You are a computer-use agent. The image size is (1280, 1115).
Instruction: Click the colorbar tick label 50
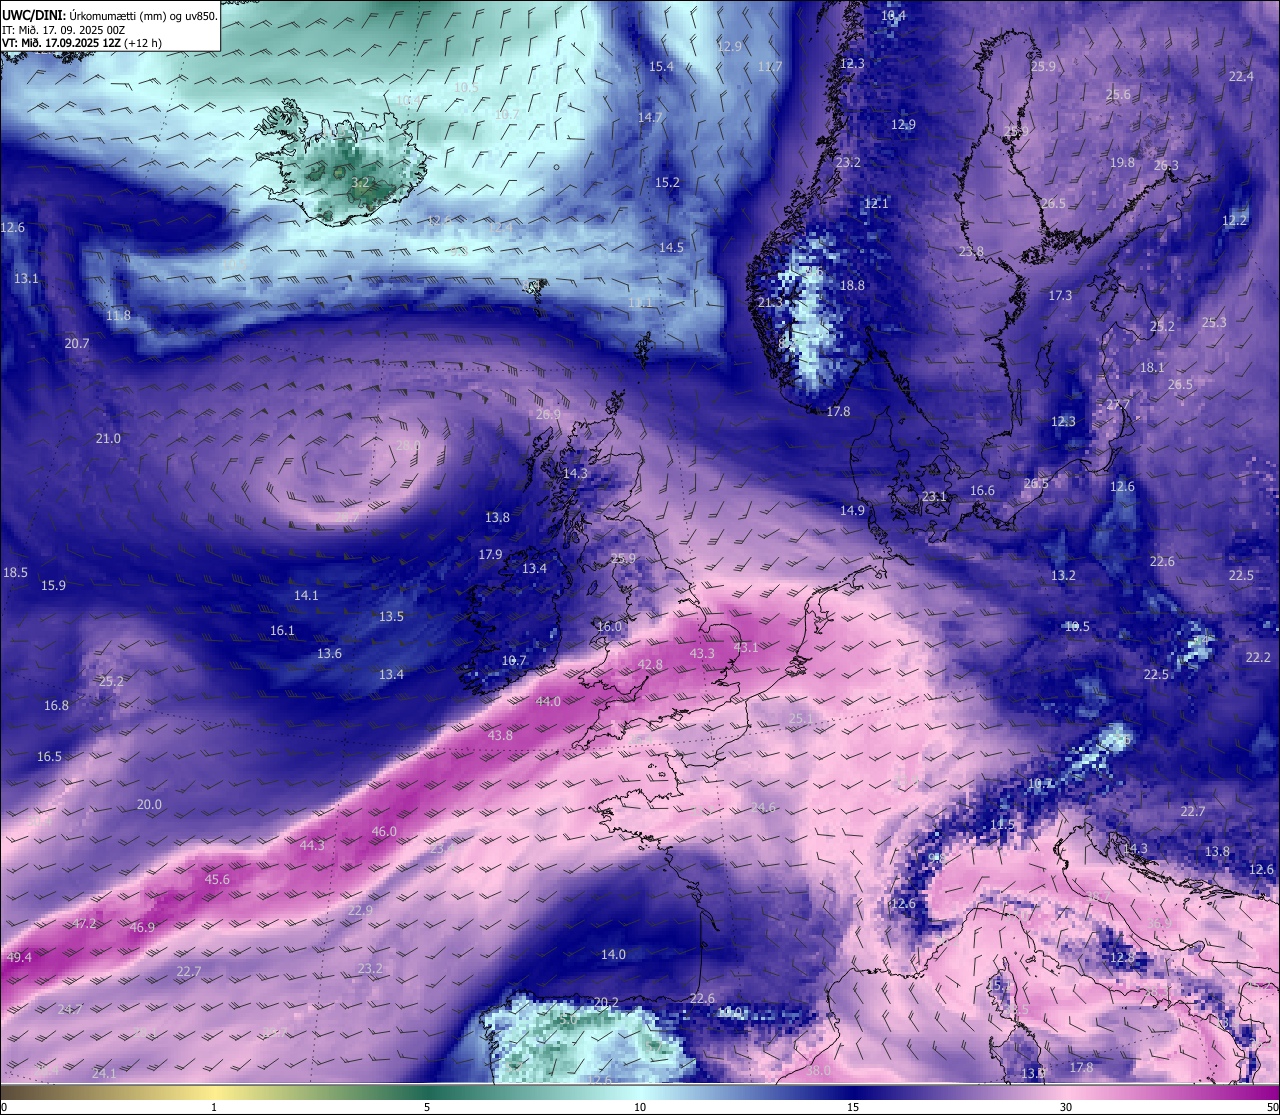1271,1107
